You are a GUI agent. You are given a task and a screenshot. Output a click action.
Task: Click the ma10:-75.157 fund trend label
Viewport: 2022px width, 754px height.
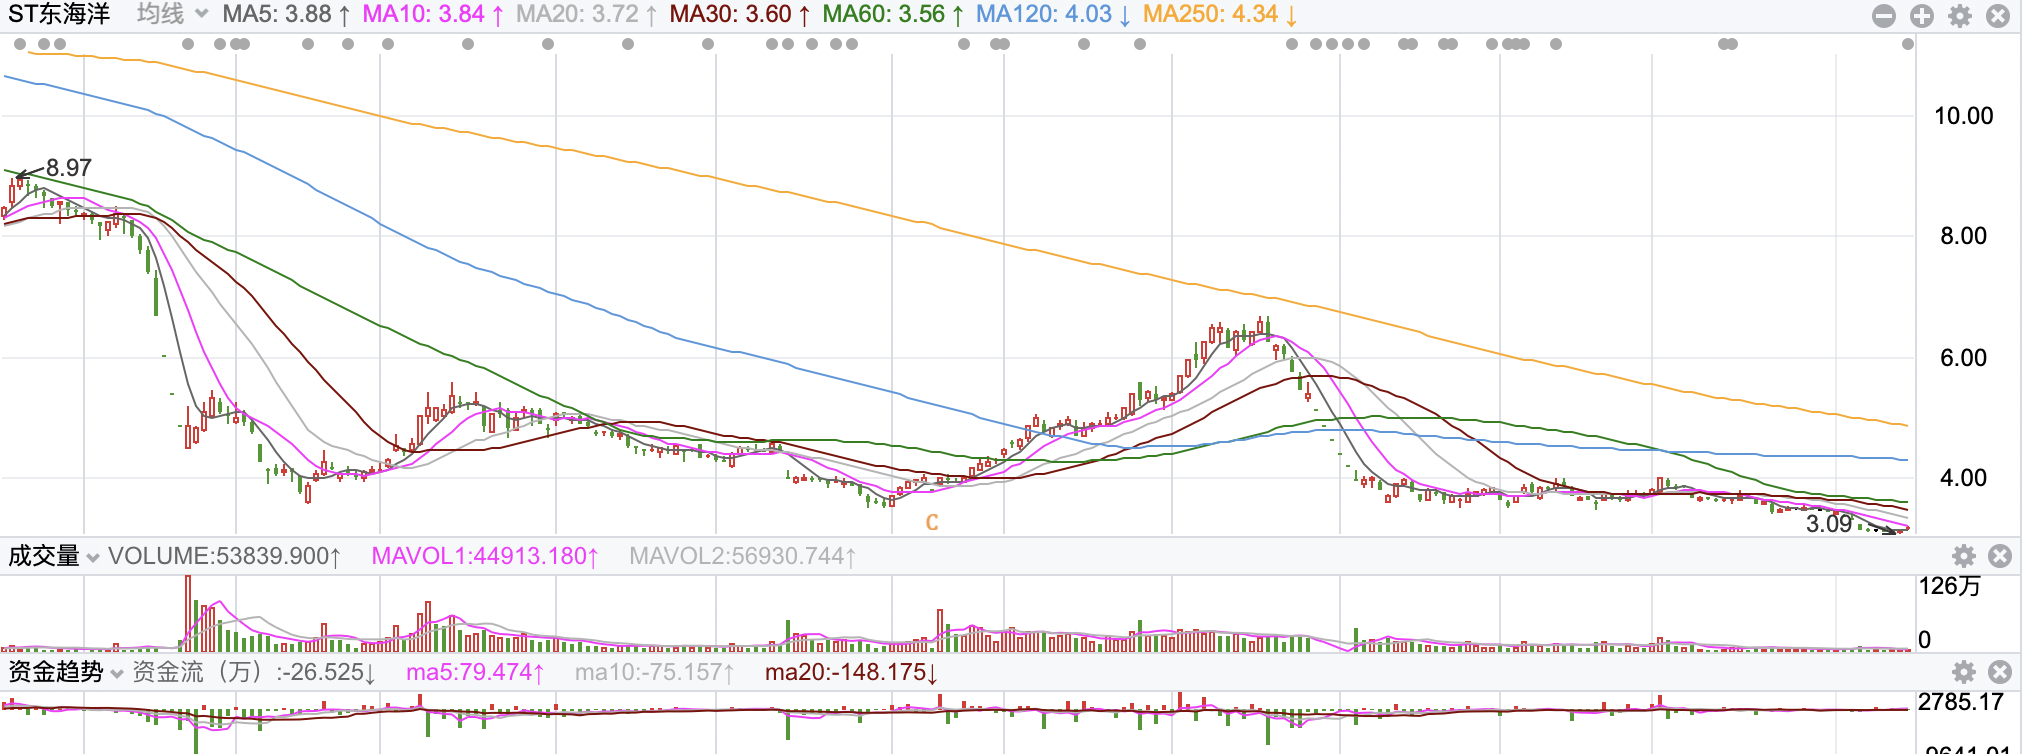coord(655,672)
